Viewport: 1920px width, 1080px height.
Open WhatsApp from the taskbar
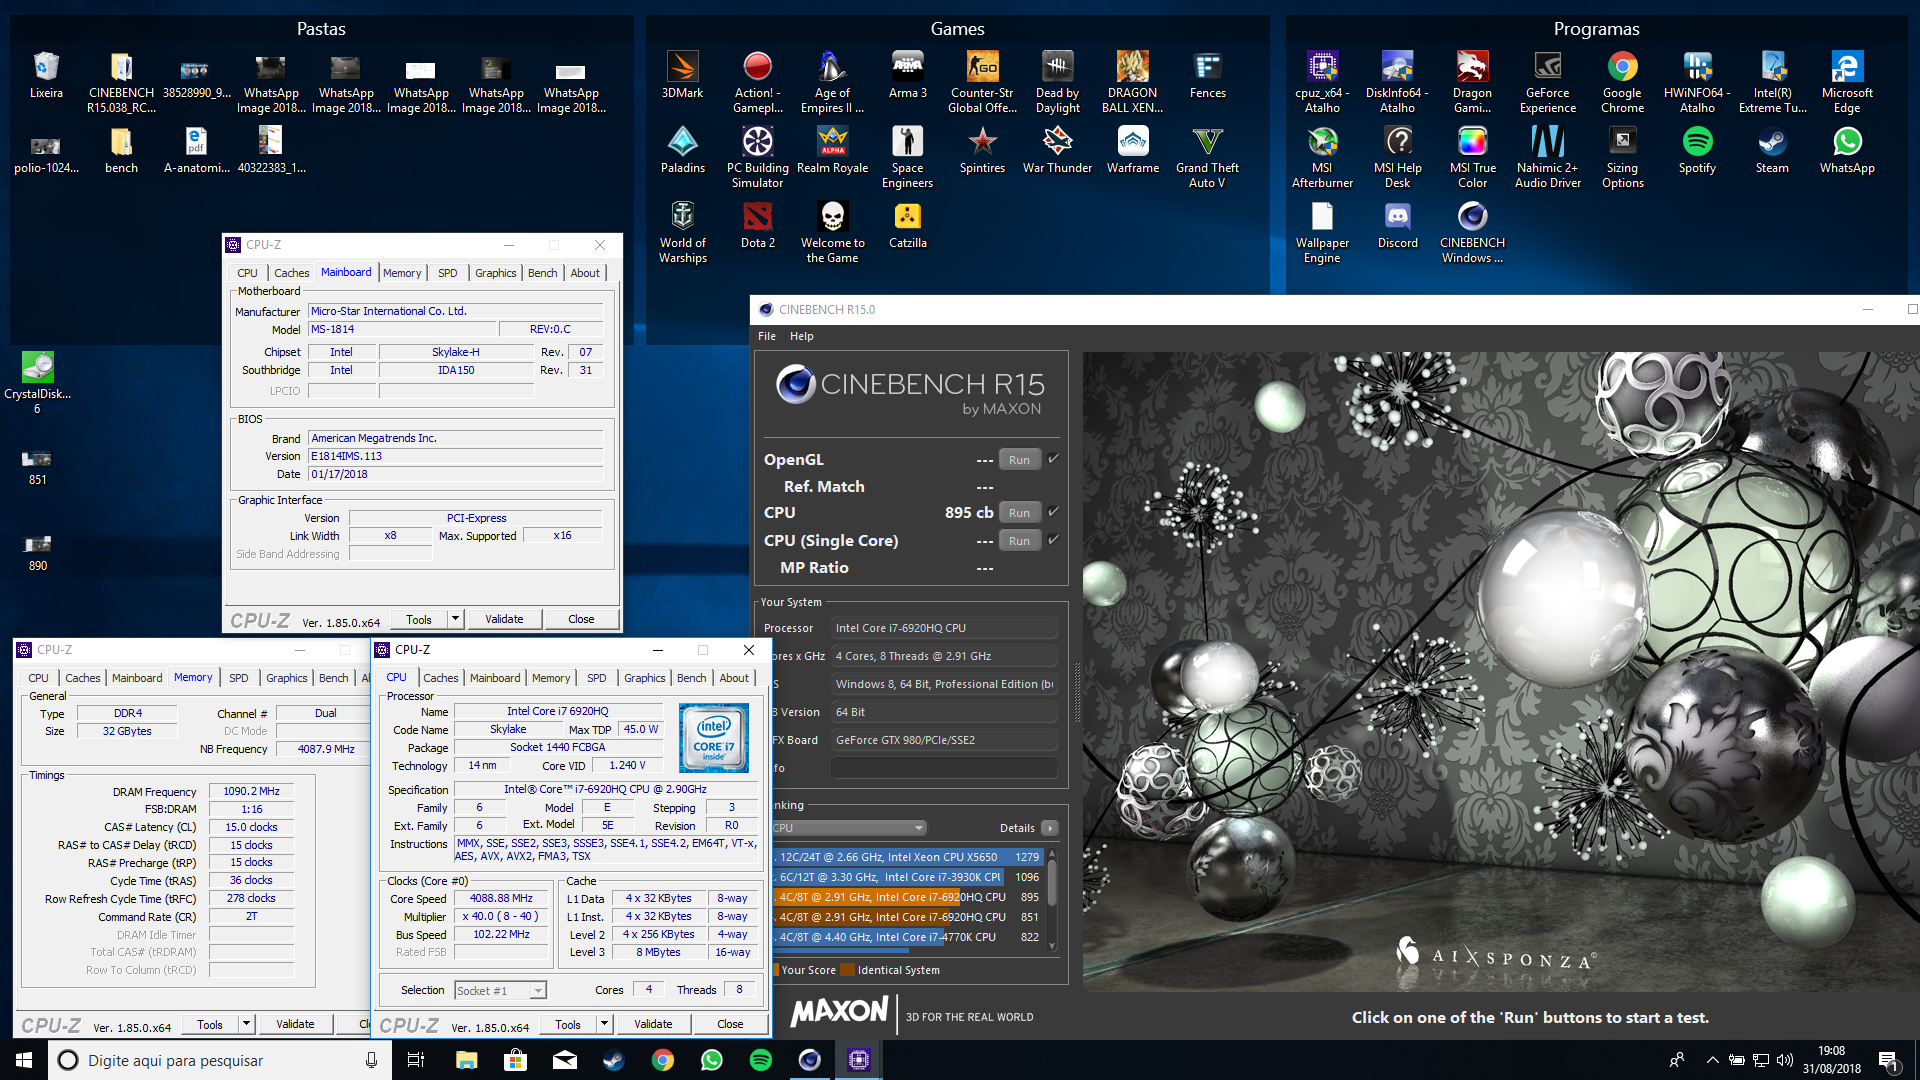[x=711, y=1060]
